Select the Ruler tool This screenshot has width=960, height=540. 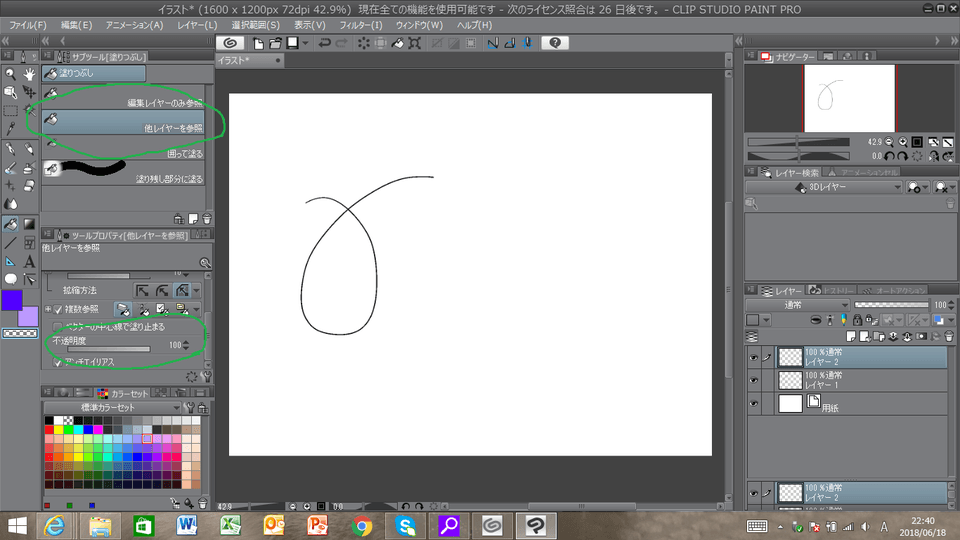(x=10, y=261)
